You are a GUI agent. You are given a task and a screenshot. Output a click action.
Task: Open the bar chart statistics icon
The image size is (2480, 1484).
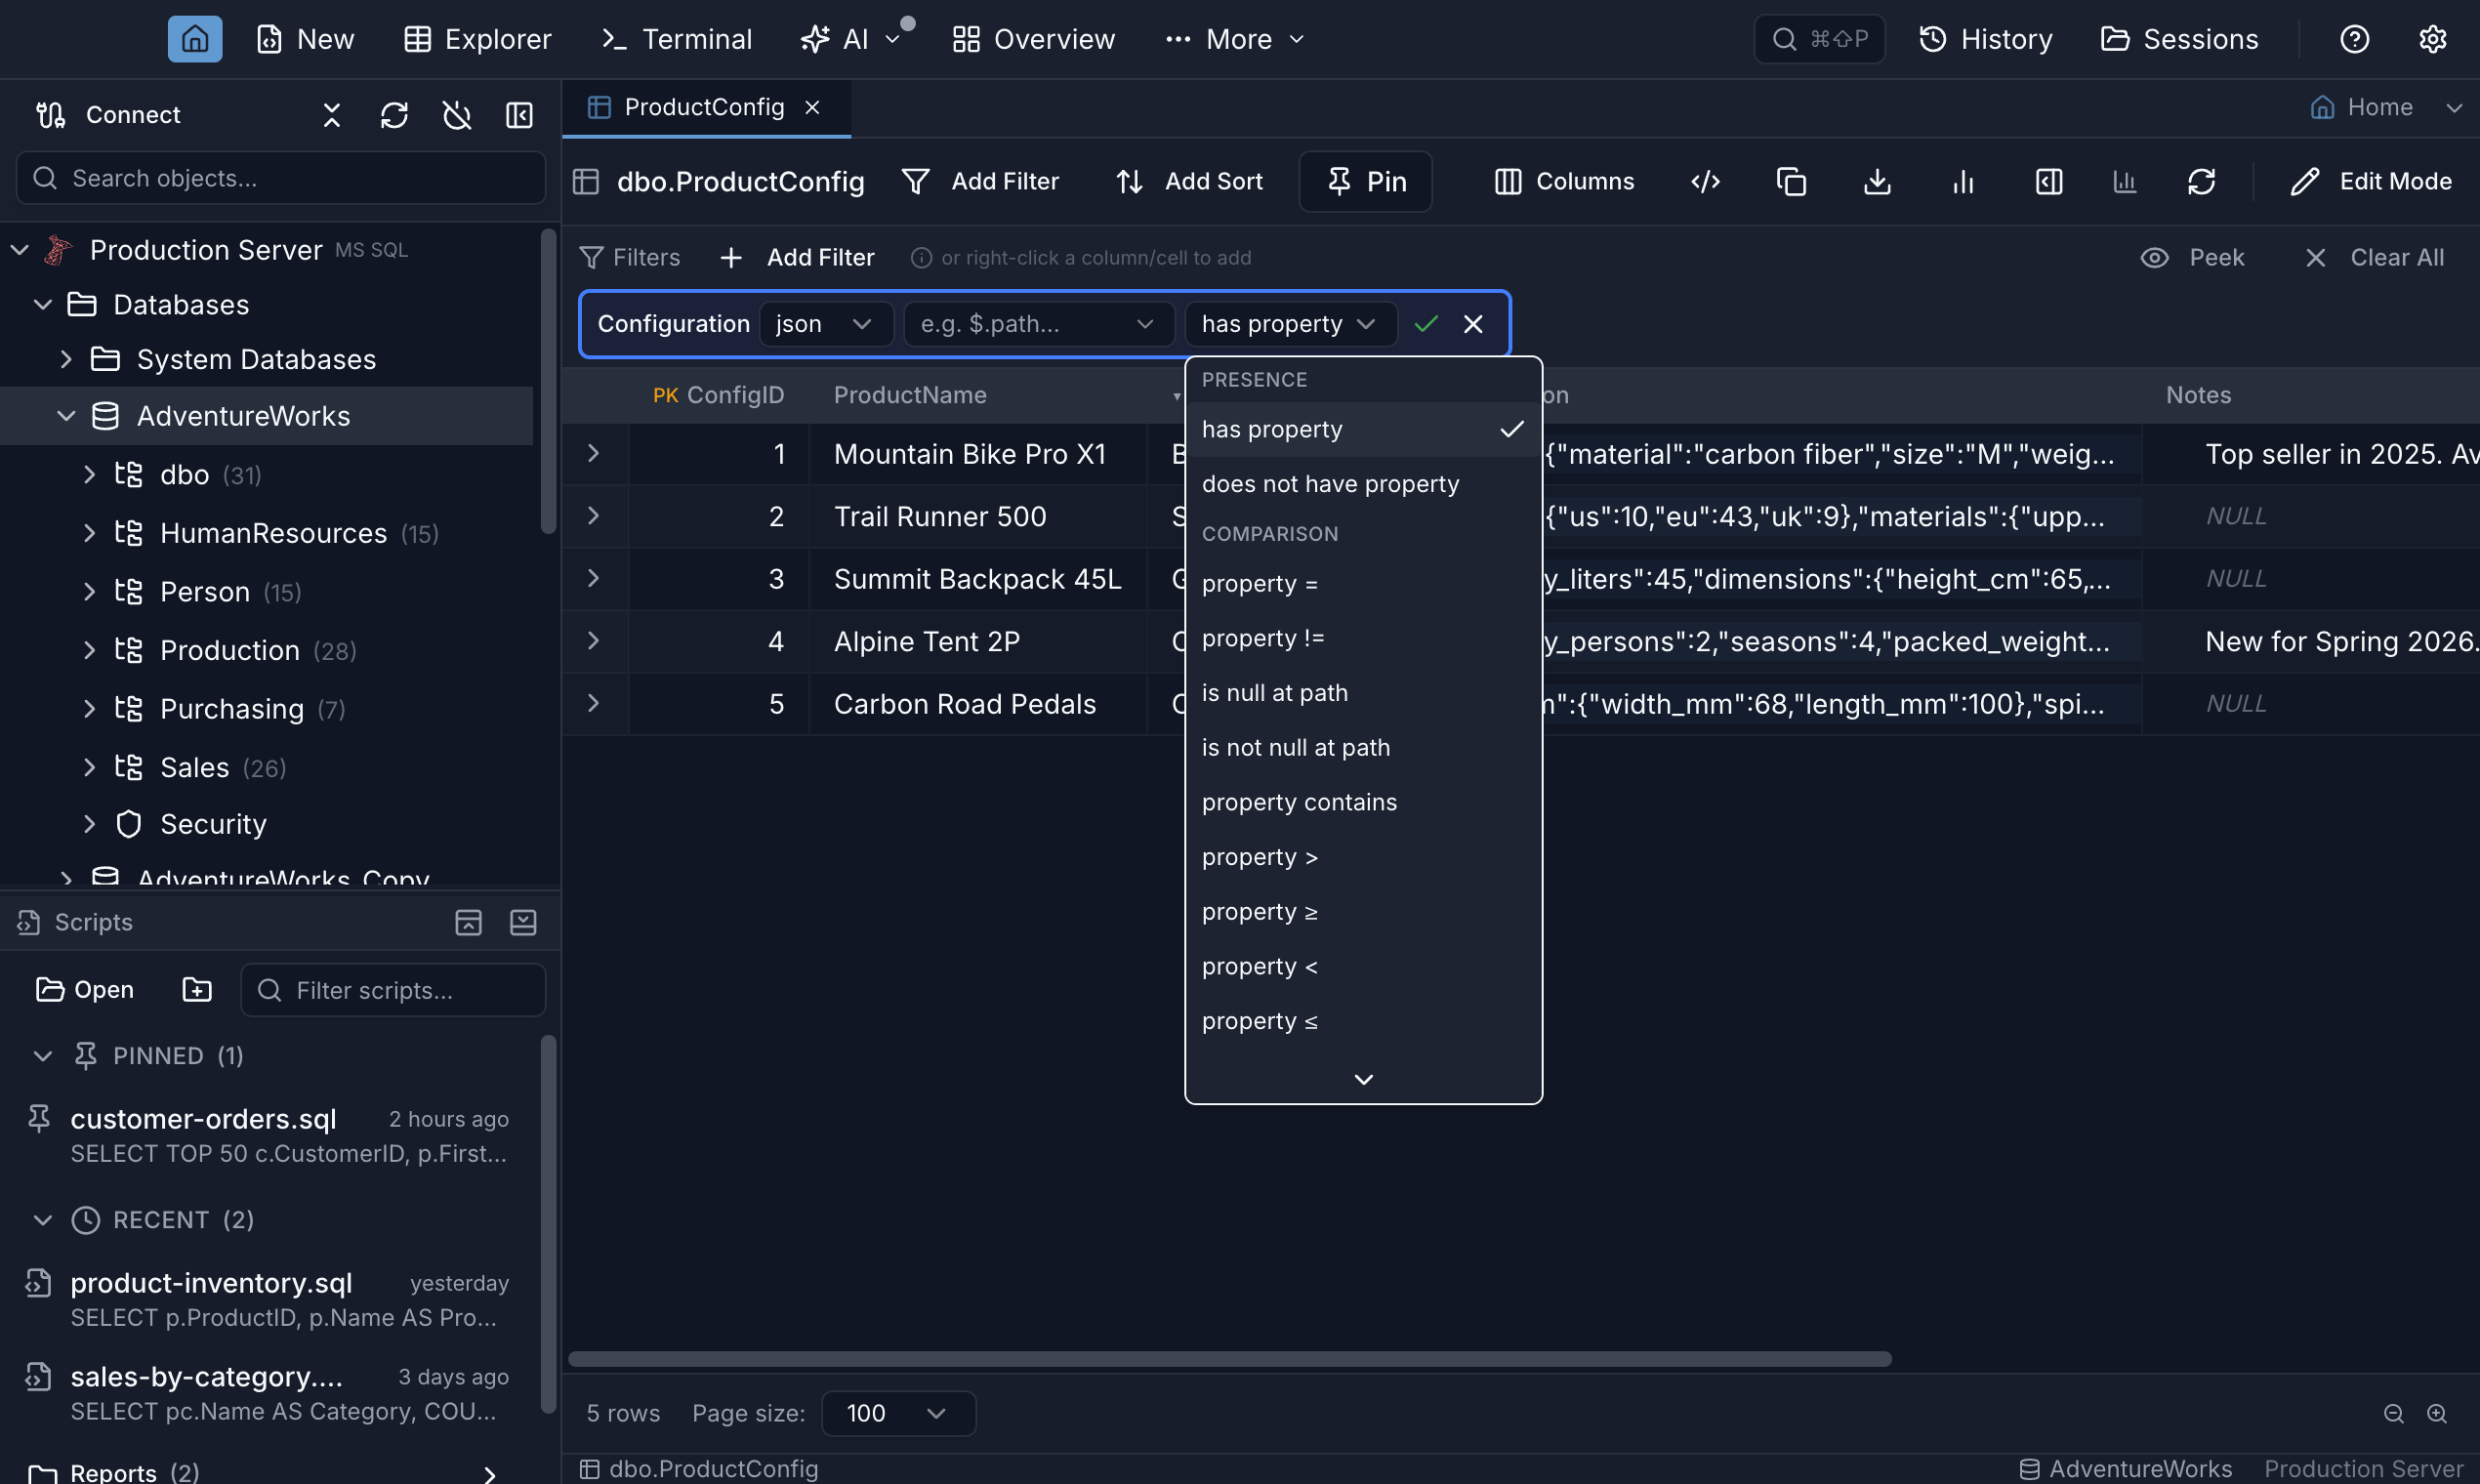(x=1963, y=181)
